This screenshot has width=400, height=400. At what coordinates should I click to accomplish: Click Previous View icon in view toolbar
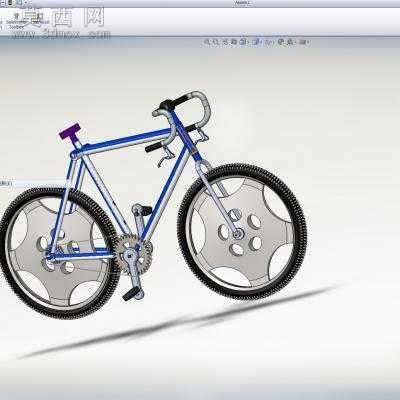click(x=225, y=42)
